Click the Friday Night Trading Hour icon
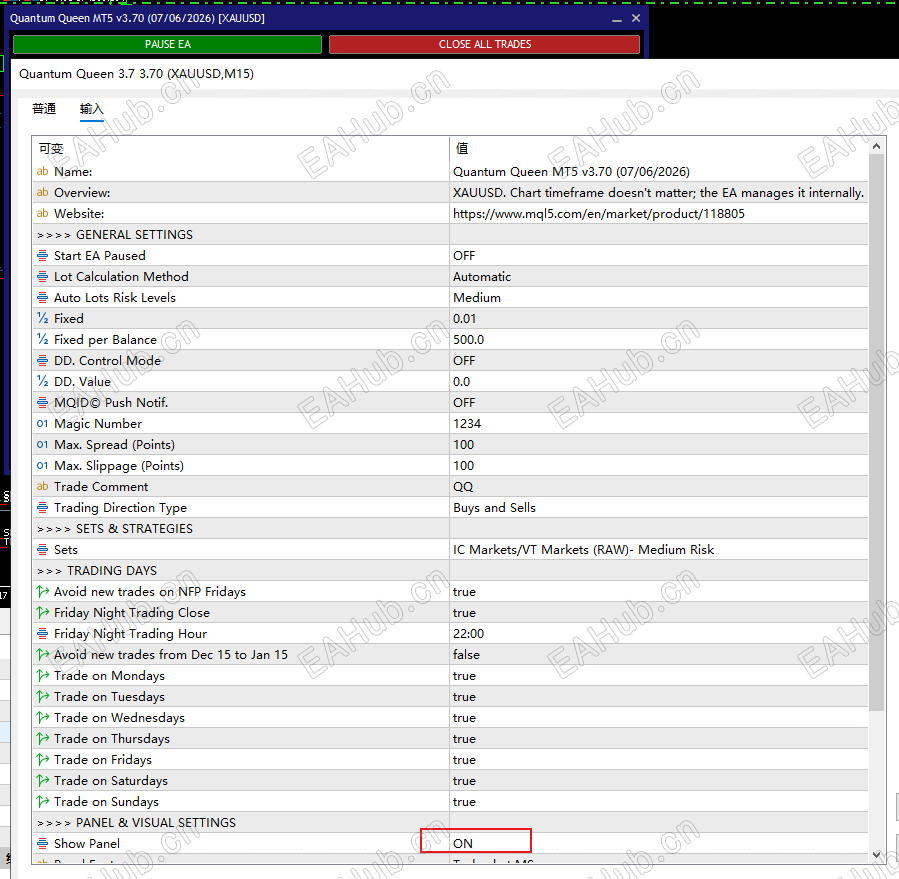This screenshot has height=879, width=899. click(x=42, y=634)
